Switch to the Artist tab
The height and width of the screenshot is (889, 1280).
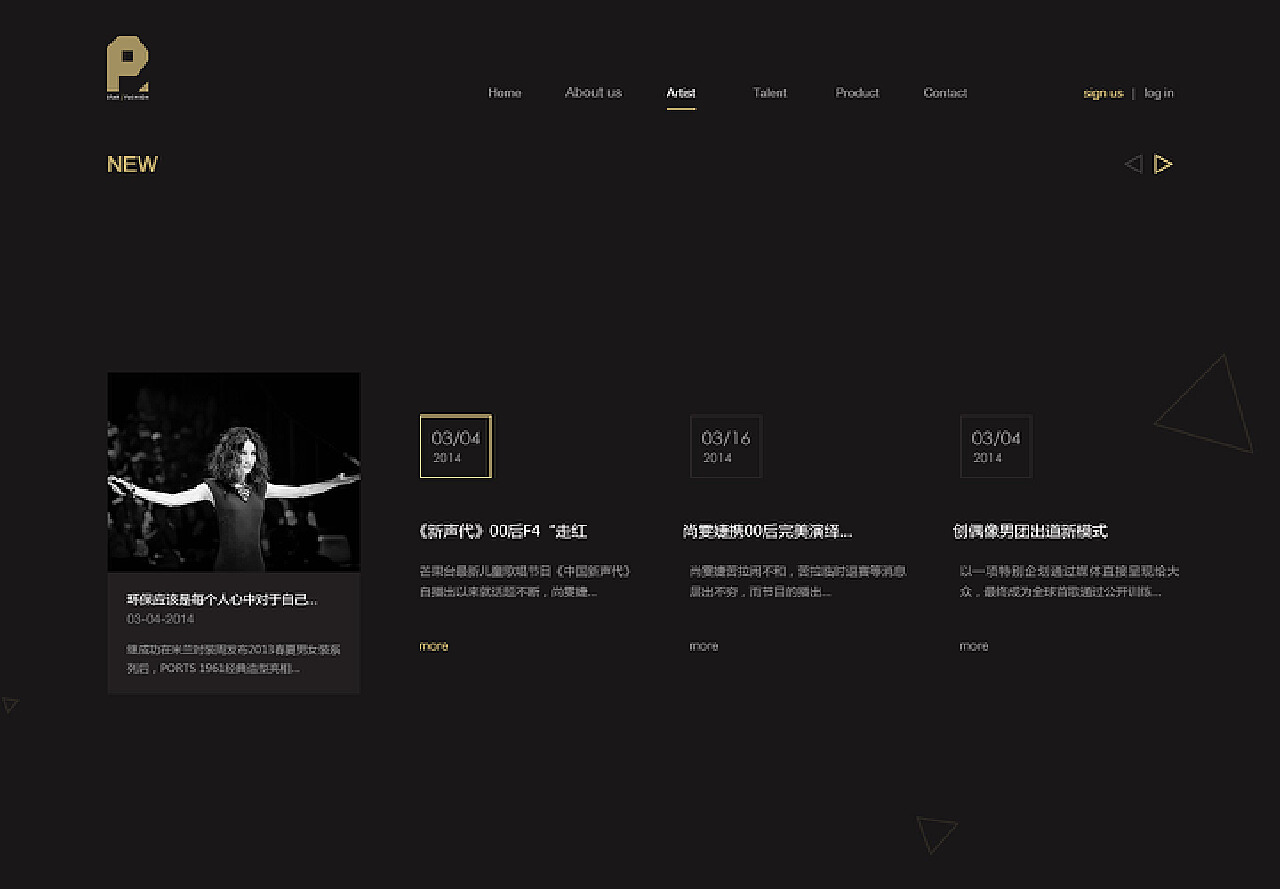pos(681,93)
